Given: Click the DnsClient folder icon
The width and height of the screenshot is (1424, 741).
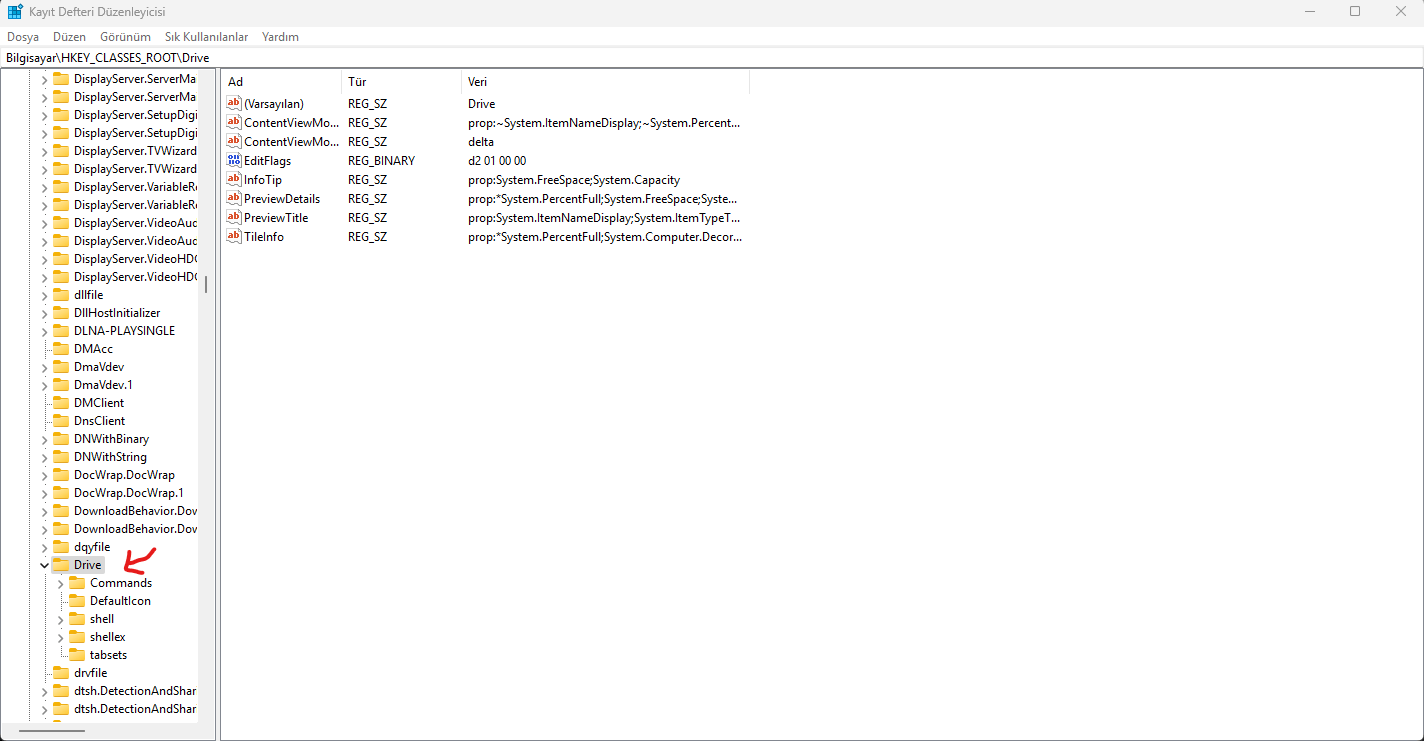Looking at the screenshot, I should click(x=61, y=421).
